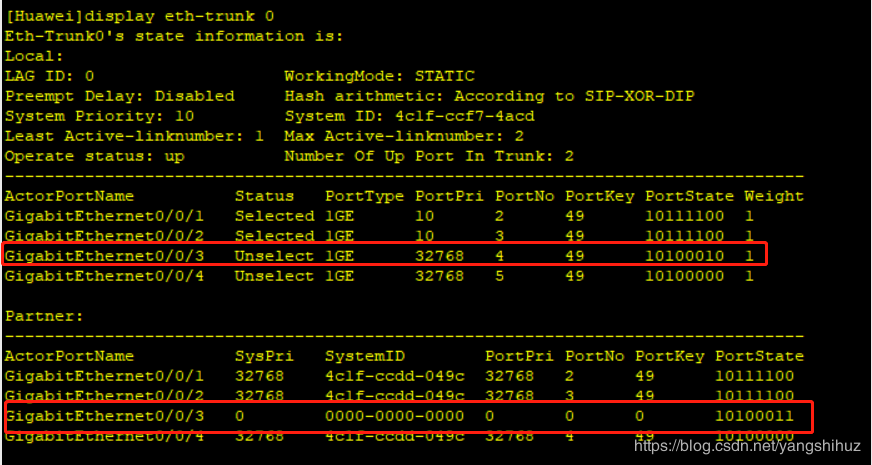Click SystemID '4c1f-ccdd-049c' in Partner GigabitEthernet0/0/1 row

(394, 377)
